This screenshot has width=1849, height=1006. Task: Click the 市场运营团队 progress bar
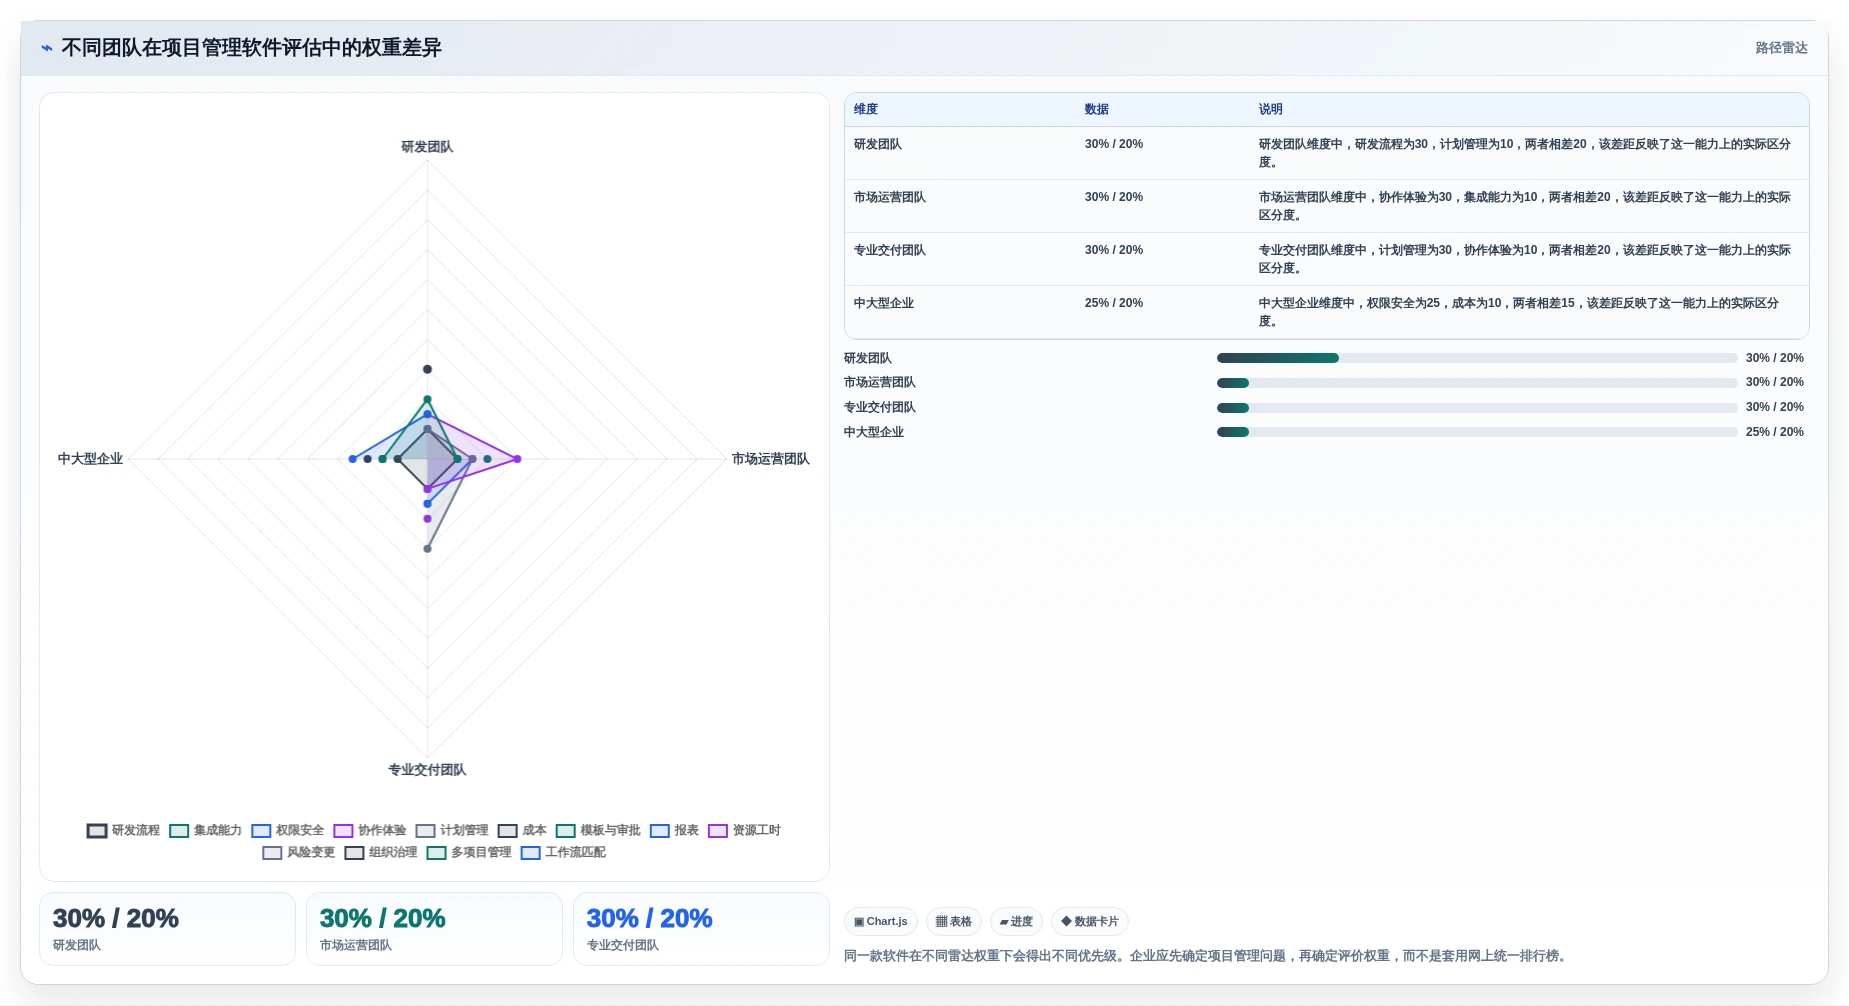1477,383
